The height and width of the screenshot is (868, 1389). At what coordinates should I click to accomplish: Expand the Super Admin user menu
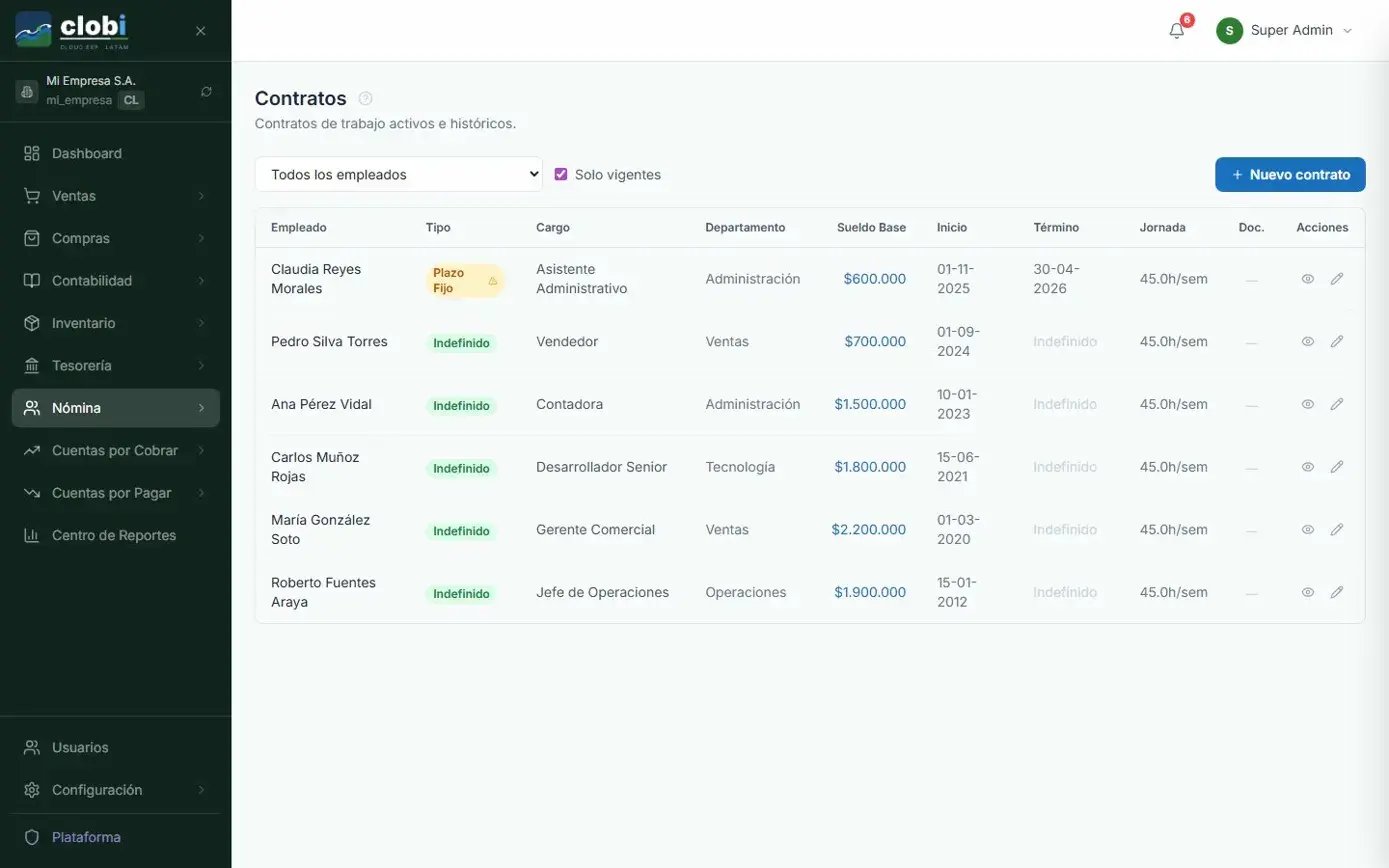point(1284,31)
